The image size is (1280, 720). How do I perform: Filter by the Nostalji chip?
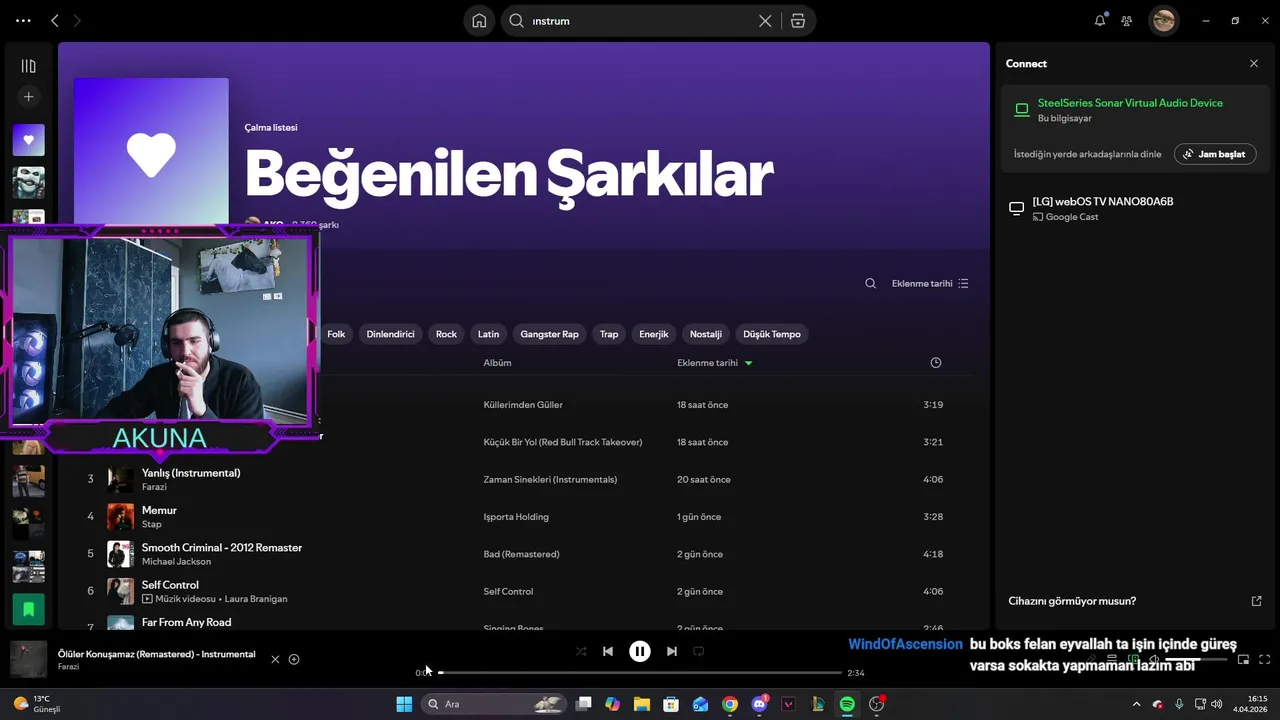pos(706,334)
